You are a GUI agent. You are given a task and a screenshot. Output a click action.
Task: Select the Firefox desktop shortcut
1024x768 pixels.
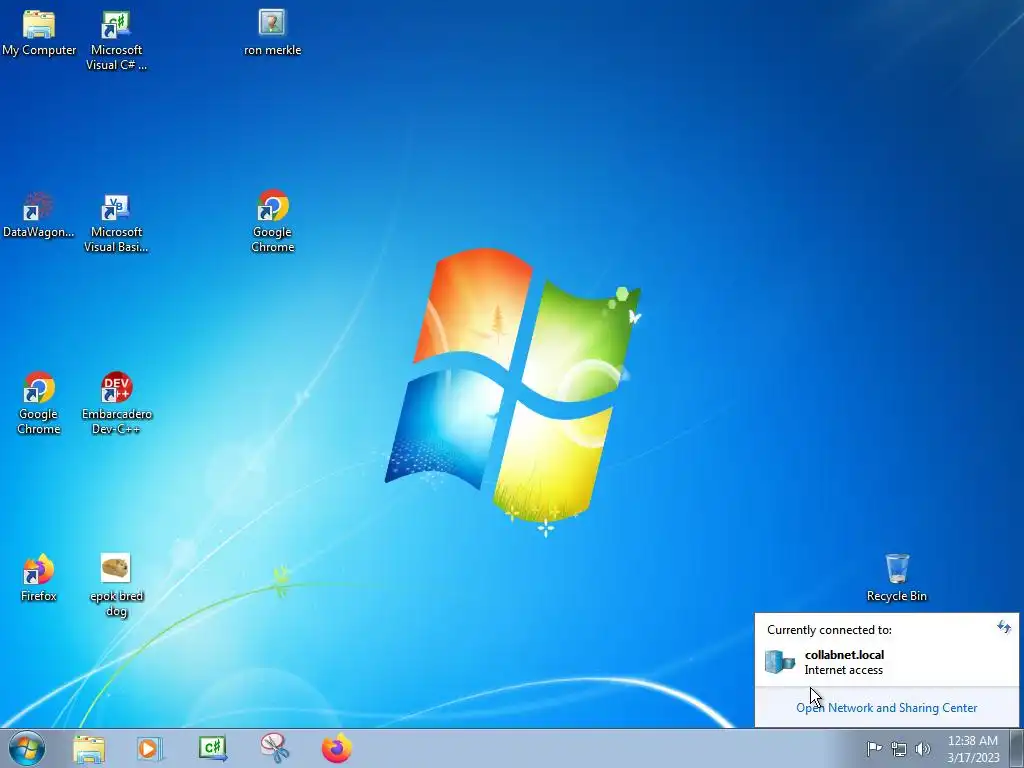[39, 578]
